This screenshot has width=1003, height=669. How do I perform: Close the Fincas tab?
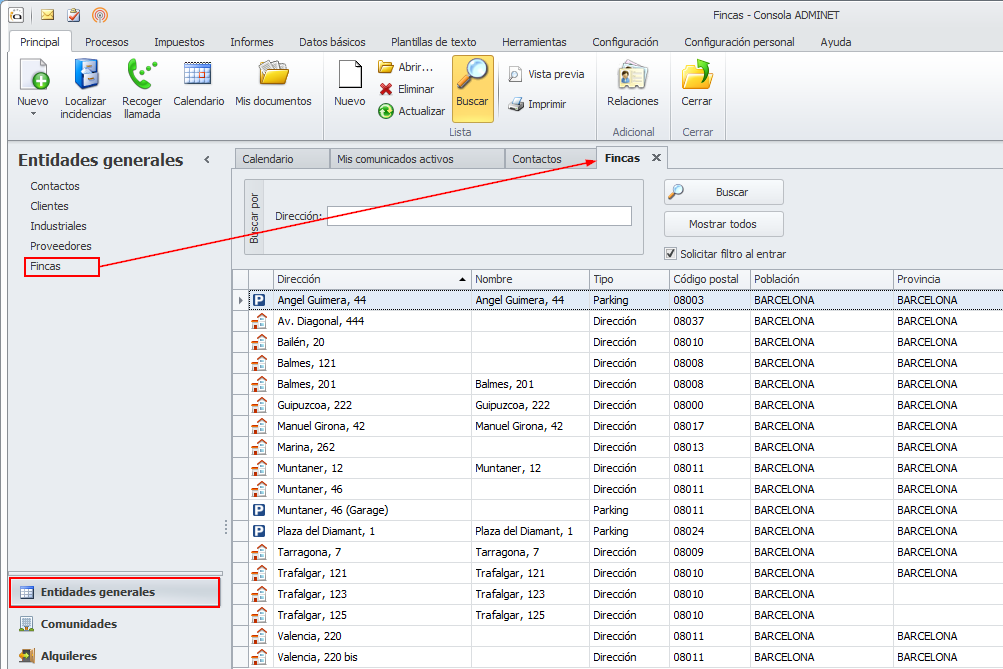656,158
